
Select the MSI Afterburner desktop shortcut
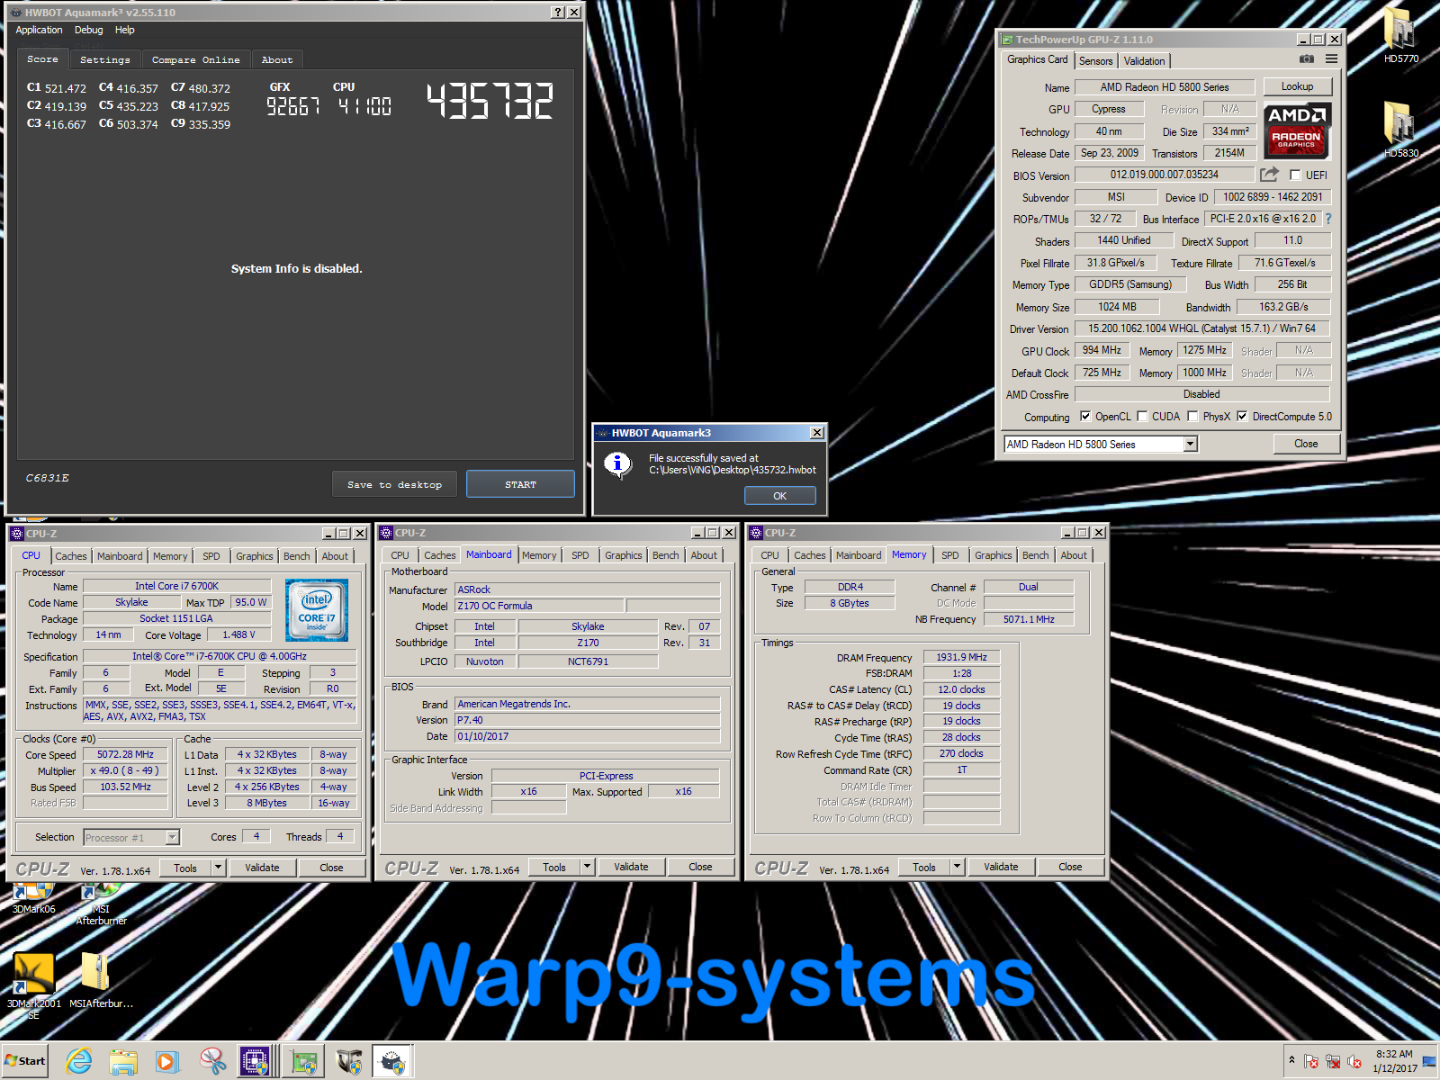(x=101, y=902)
